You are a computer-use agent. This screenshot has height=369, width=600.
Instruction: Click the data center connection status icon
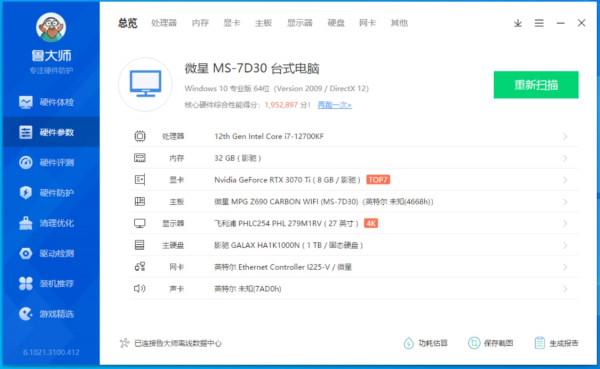coord(124,343)
